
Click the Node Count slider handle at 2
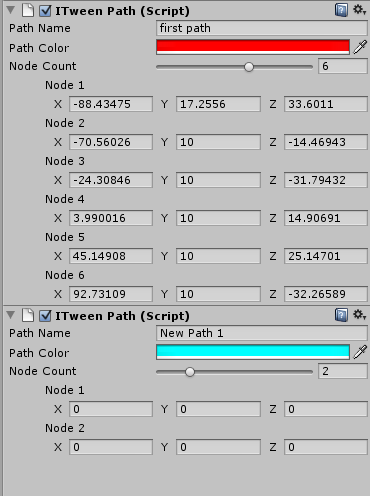pos(190,372)
